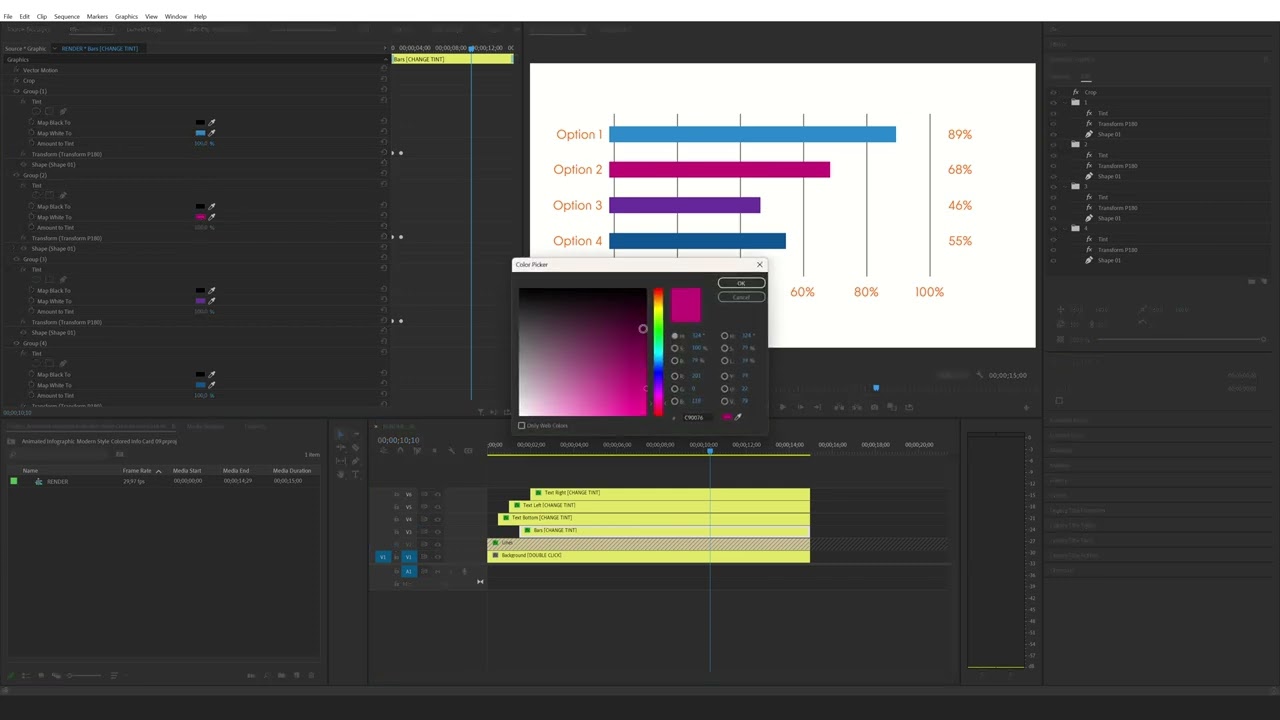Open the Markers menu
Image resolution: width=1280 pixels, height=720 pixels.
click(97, 16)
